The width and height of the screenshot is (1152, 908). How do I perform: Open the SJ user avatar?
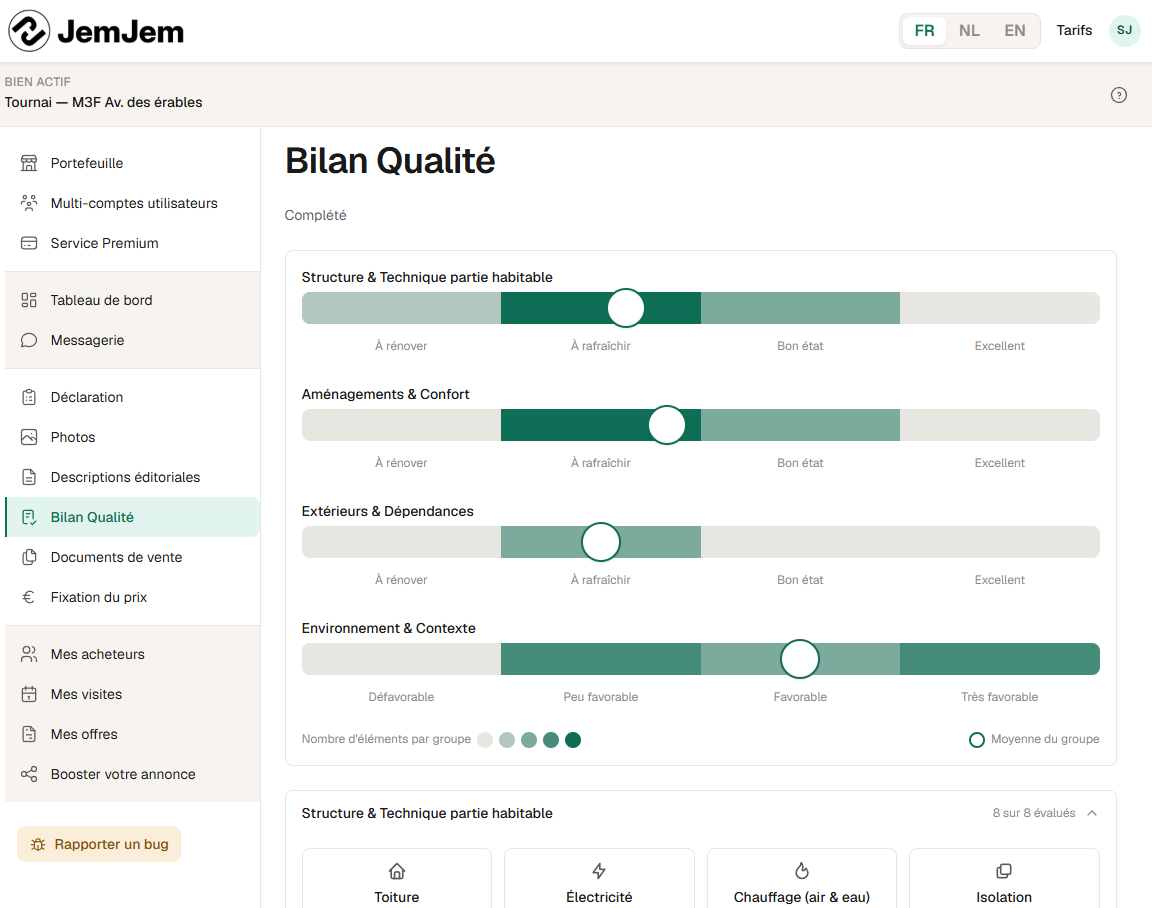1124,30
